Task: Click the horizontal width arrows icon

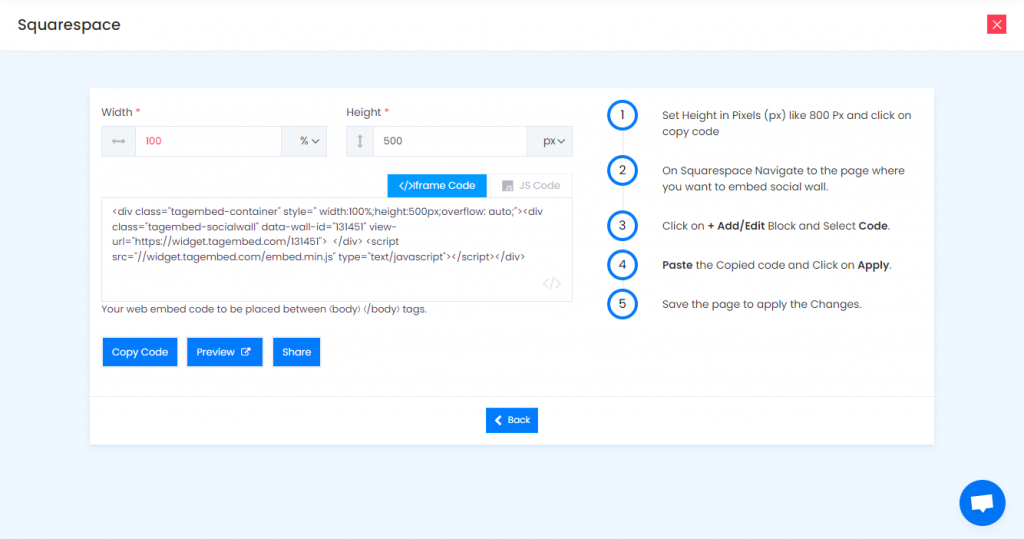Action: point(118,141)
